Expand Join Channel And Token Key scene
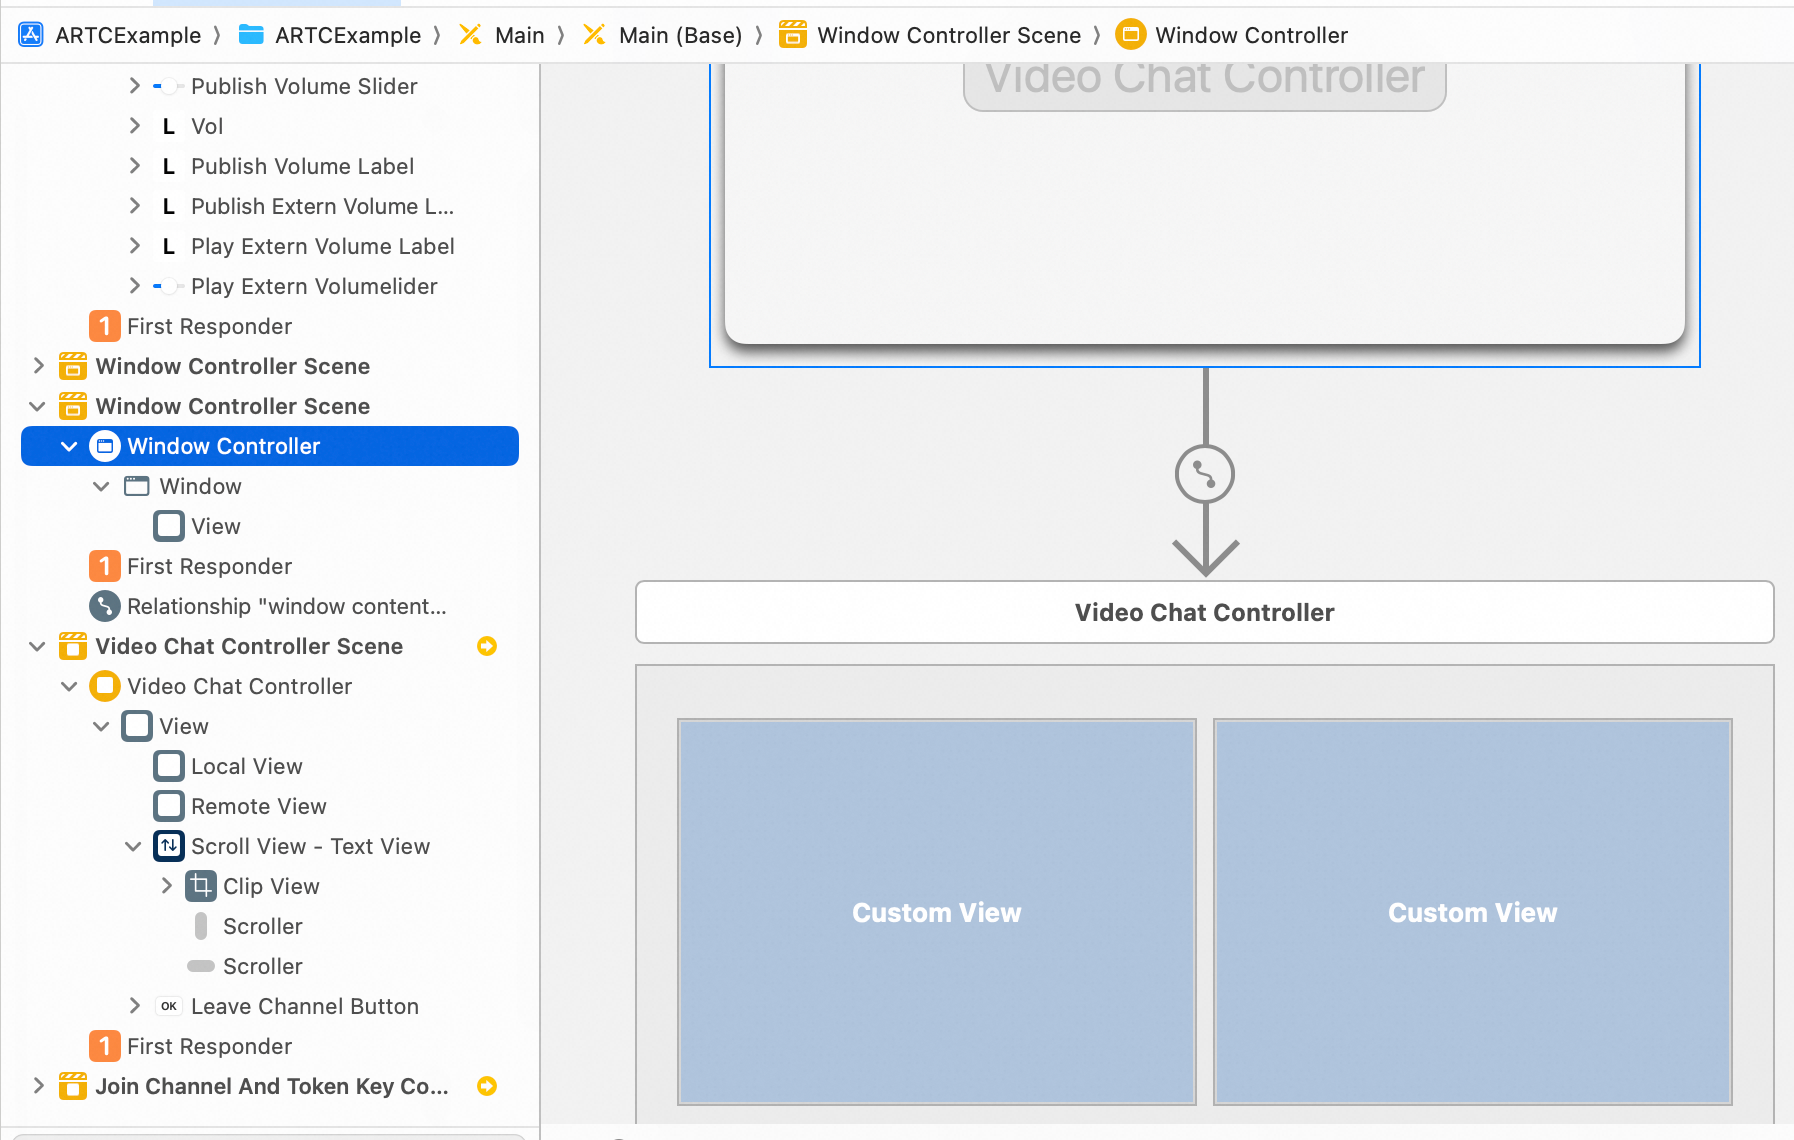1794x1140 pixels. tap(38, 1086)
